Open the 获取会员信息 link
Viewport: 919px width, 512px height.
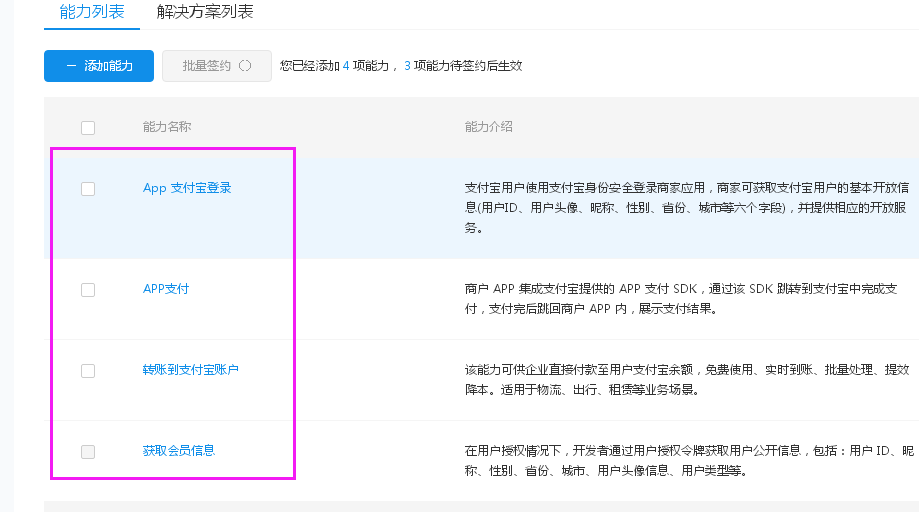pos(179,450)
